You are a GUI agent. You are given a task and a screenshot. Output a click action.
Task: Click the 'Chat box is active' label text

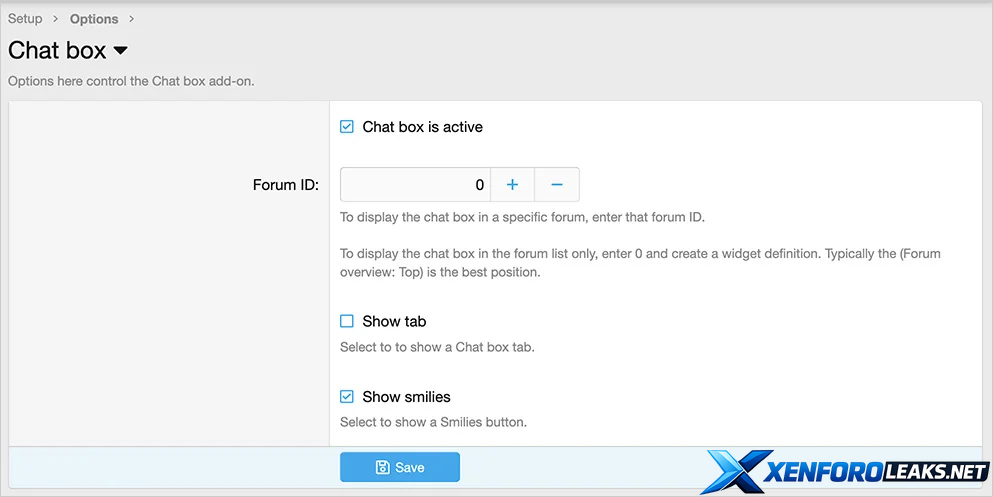[422, 127]
